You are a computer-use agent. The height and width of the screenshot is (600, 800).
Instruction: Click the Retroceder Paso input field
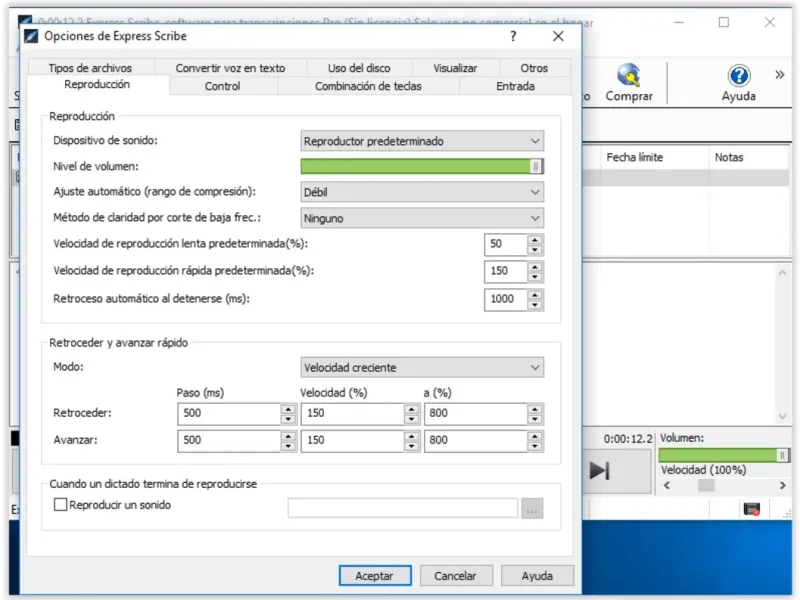(x=229, y=414)
